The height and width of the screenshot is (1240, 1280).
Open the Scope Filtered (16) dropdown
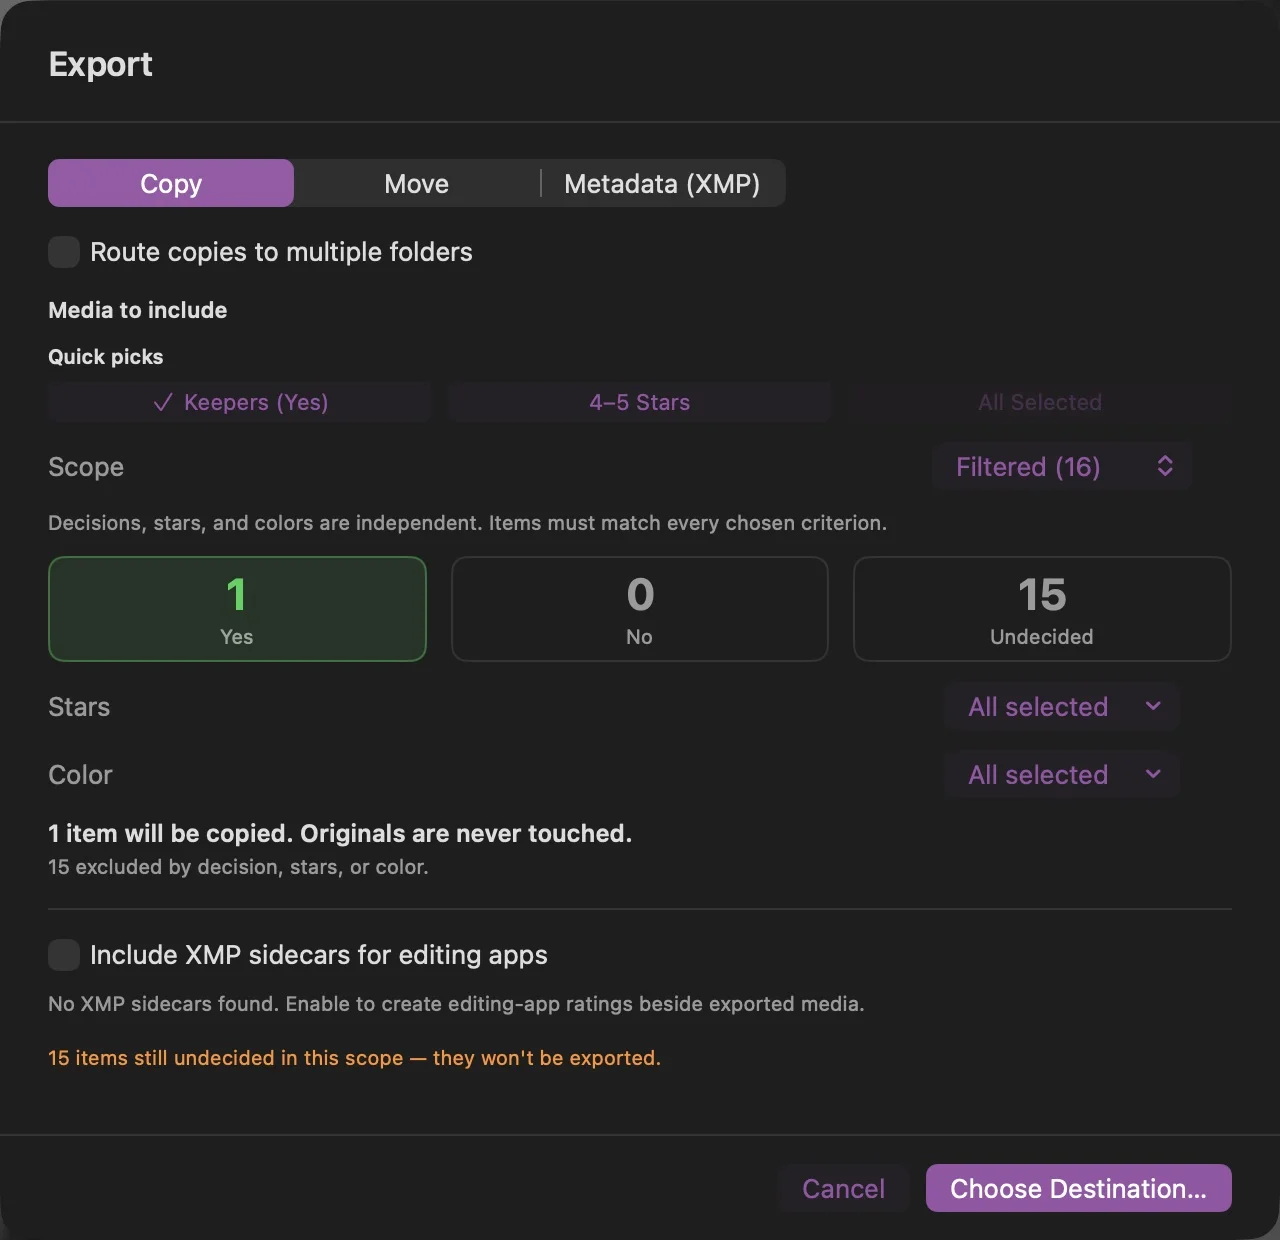(x=1062, y=467)
